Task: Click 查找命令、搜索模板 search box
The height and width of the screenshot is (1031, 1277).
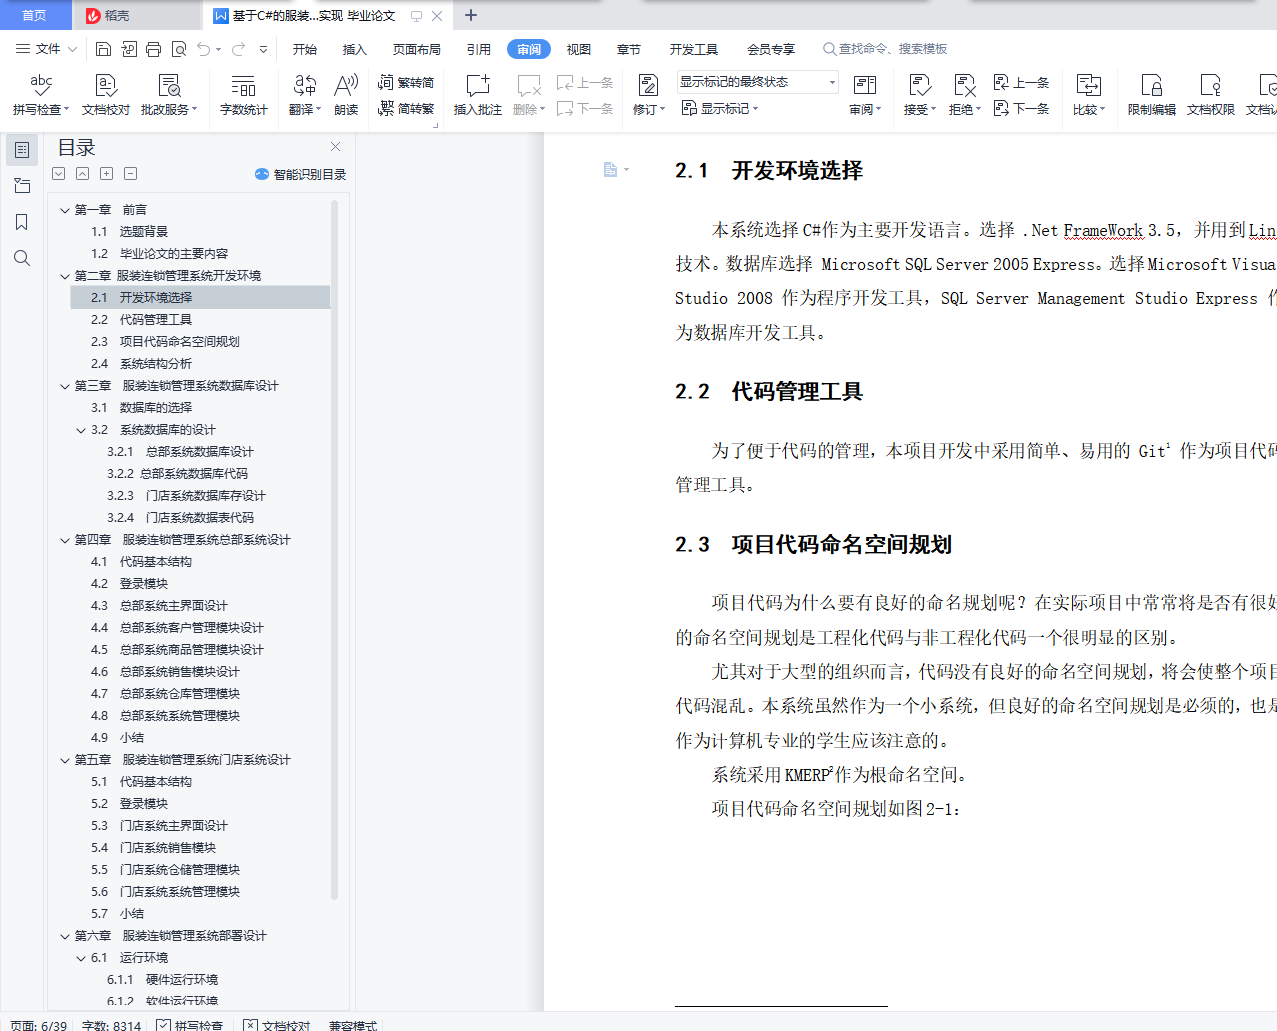Action: pyautogui.click(x=886, y=49)
